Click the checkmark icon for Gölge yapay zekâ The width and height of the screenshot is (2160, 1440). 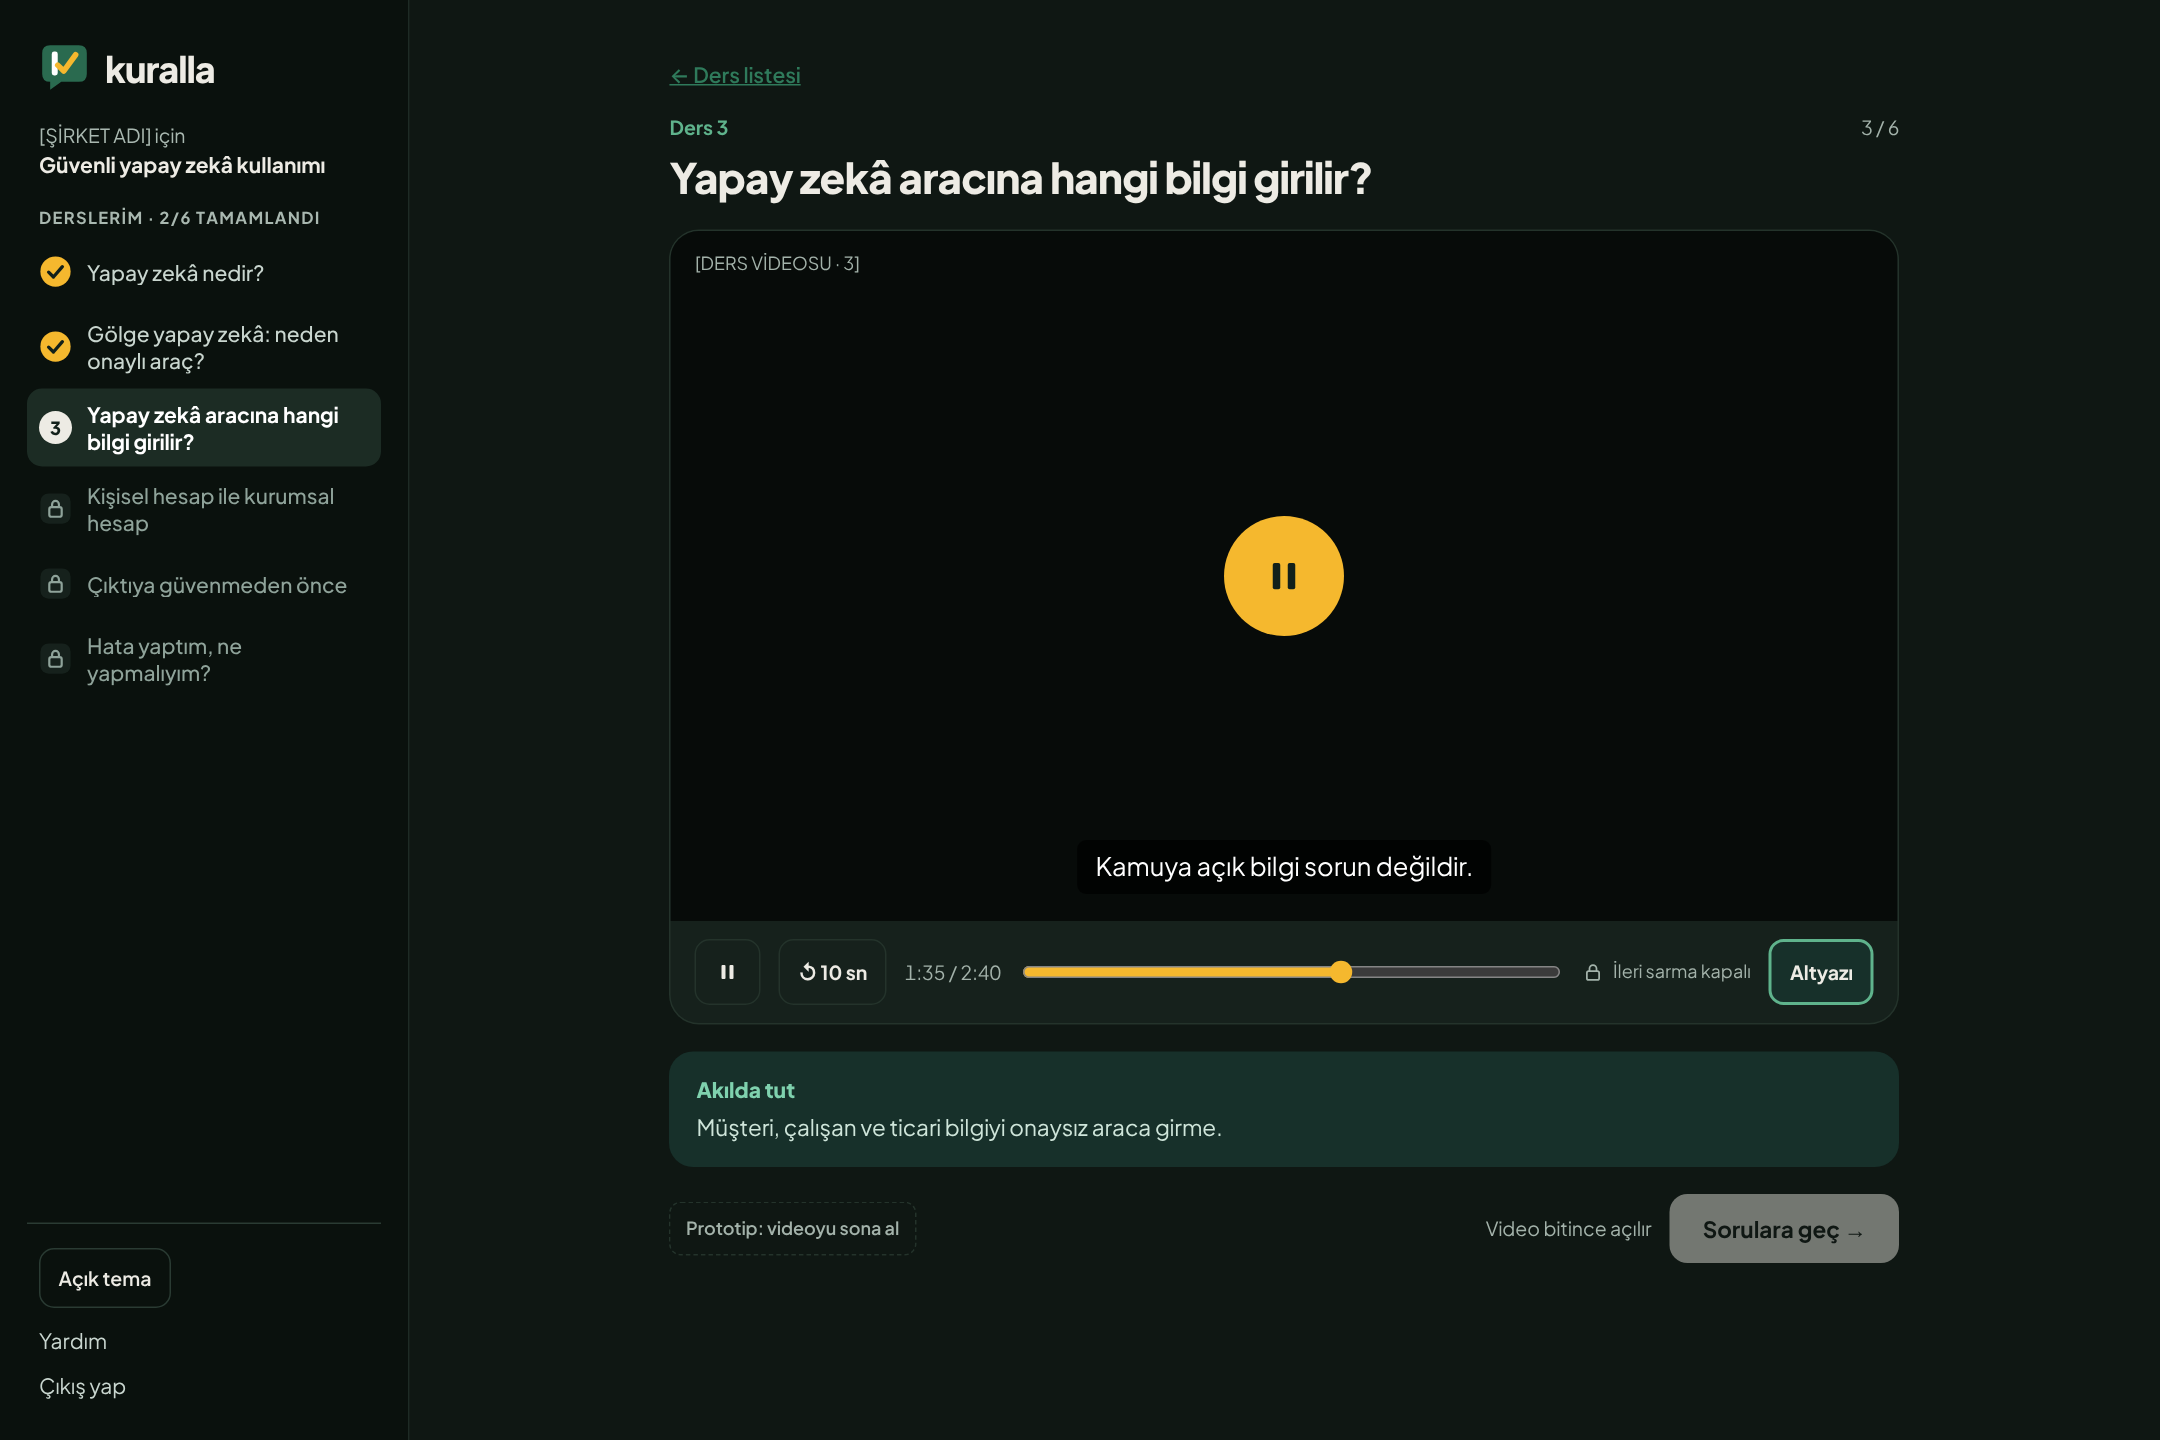coord(55,346)
